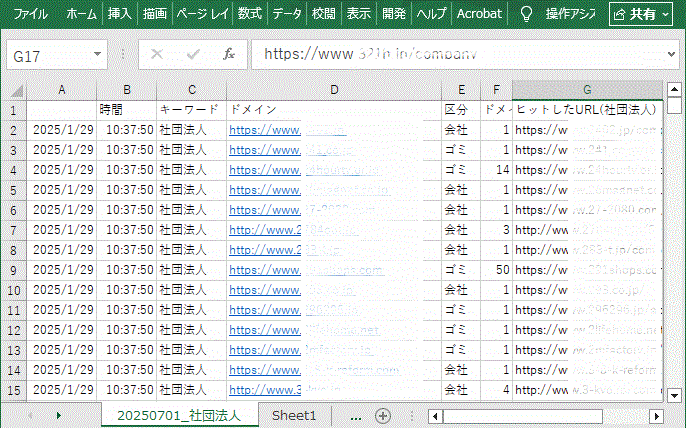Click the ヒットしたURL(社団法人) header cell
Image resolution: width=686 pixels, height=428 pixels.
pos(587,110)
